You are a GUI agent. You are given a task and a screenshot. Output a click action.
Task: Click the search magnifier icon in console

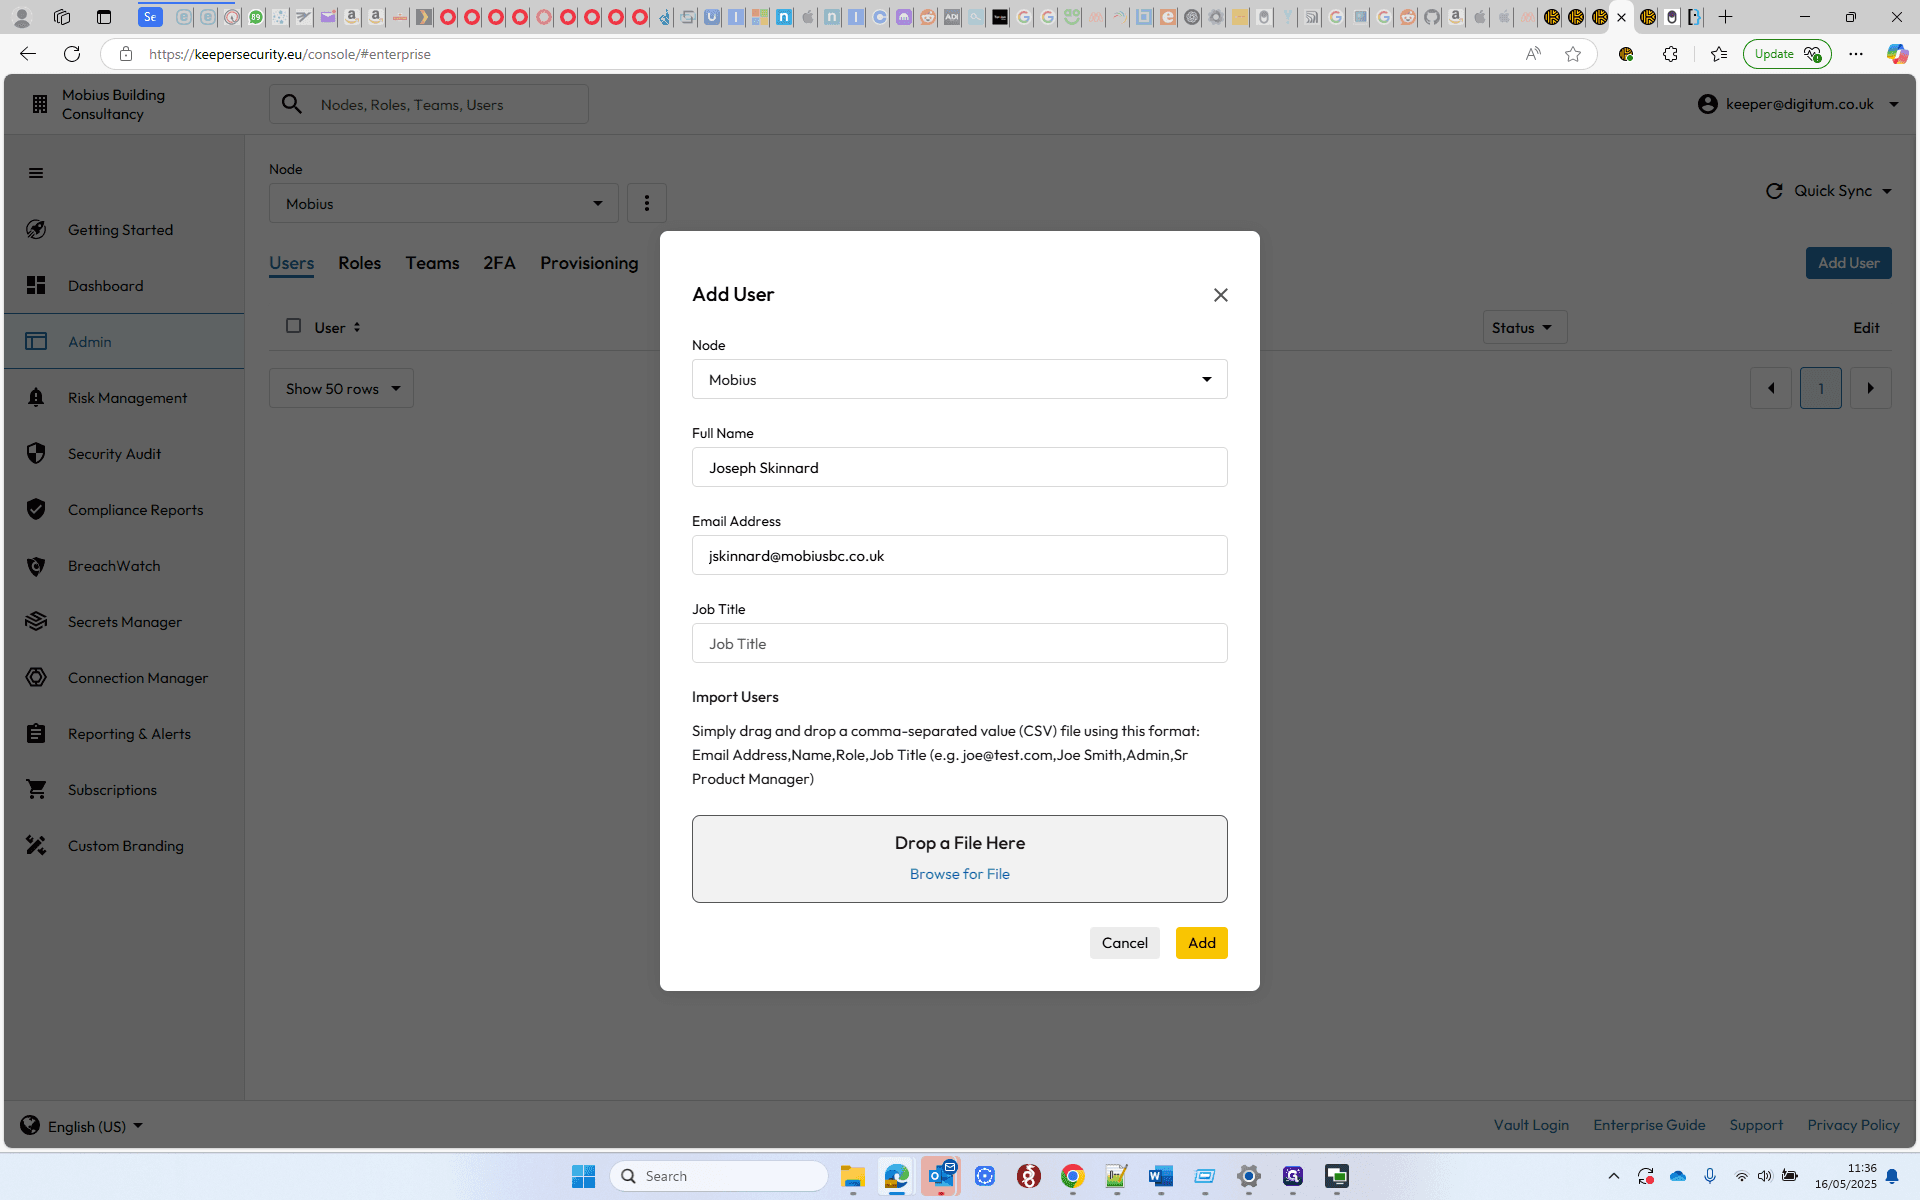291,104
